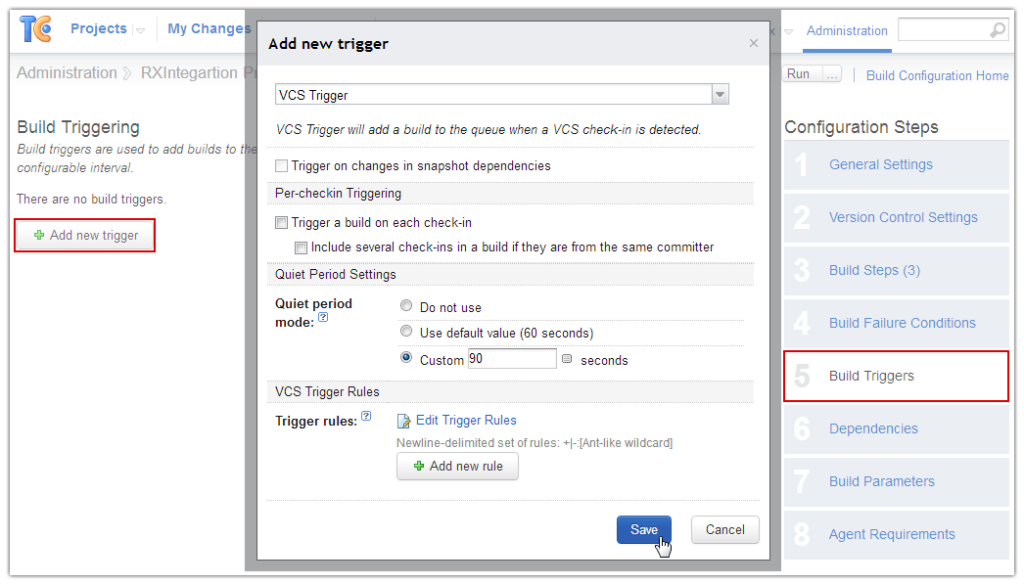The image size is (1024, 585).
Task: Click the Run options ellipsis button
Action: click(831, 74)
